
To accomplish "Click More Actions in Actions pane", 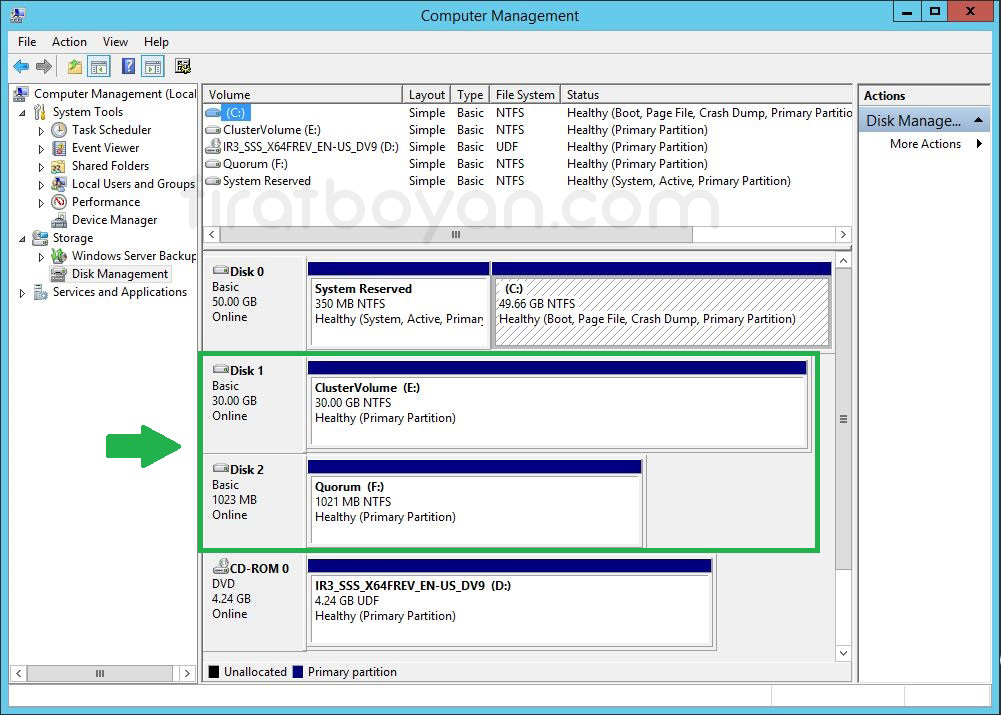I will 926,144.
